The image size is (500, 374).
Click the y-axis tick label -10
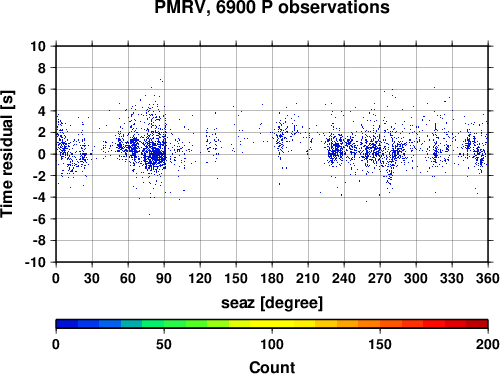pos(35,262)
